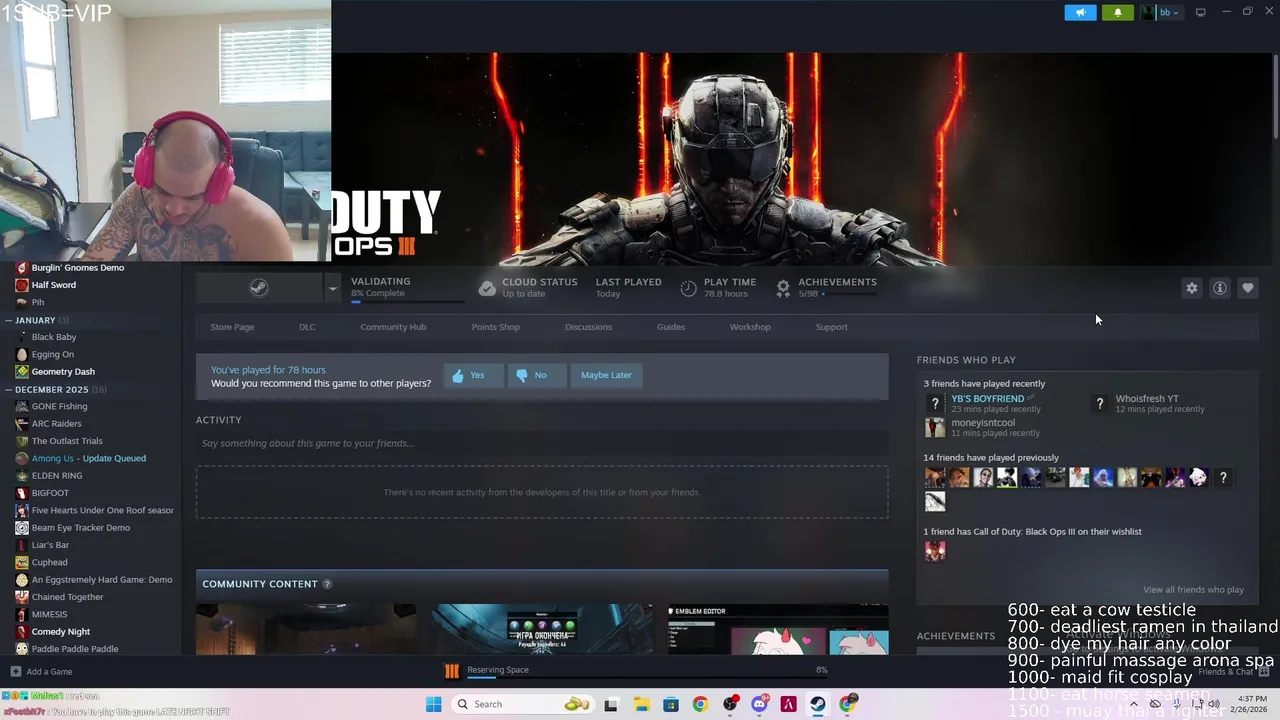Show game info via the info icon
This screenshot has width=1280, height=720.
[1220, 288]
